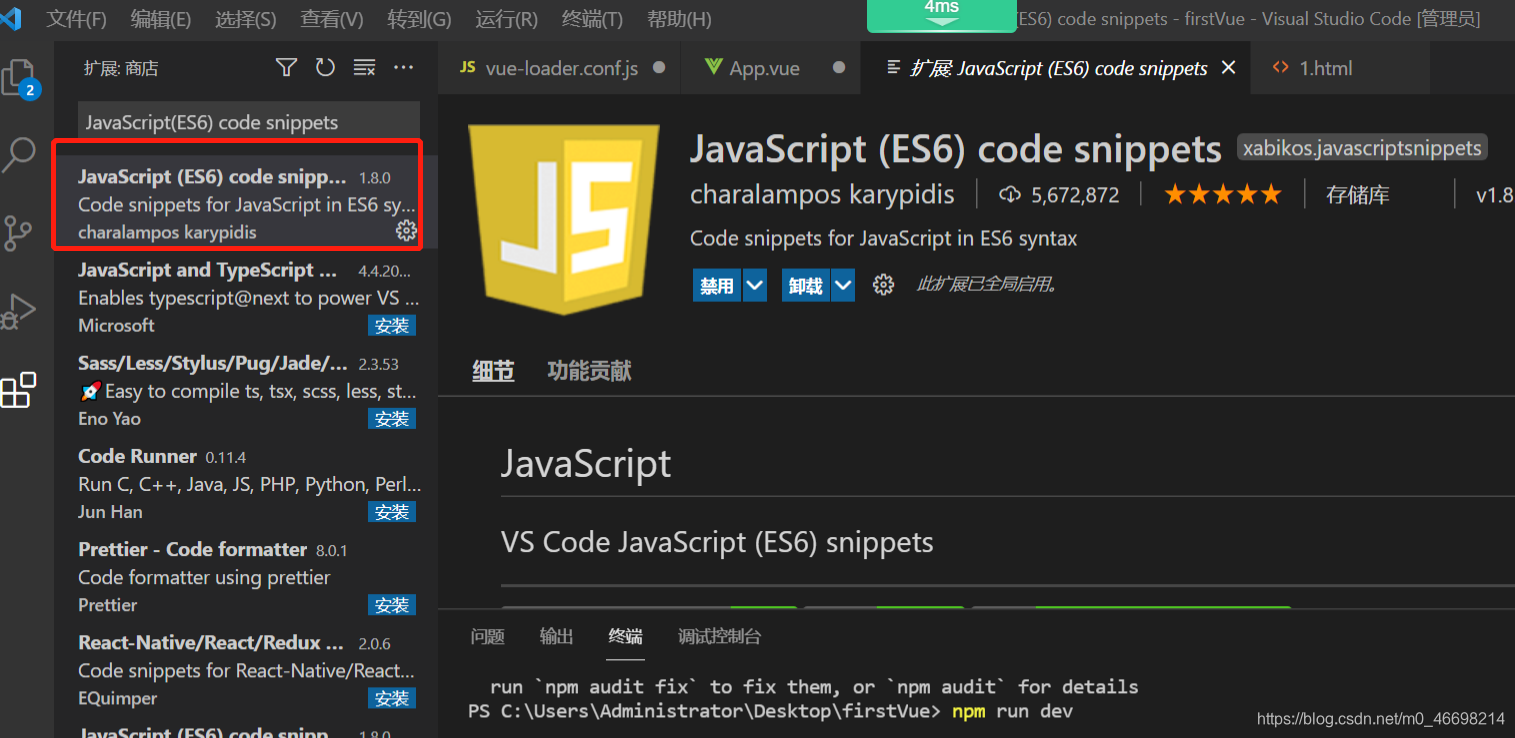Screen dimensions: 1515x738
Task: Filter extensions with the funnel icon
Action: [286, 67]
